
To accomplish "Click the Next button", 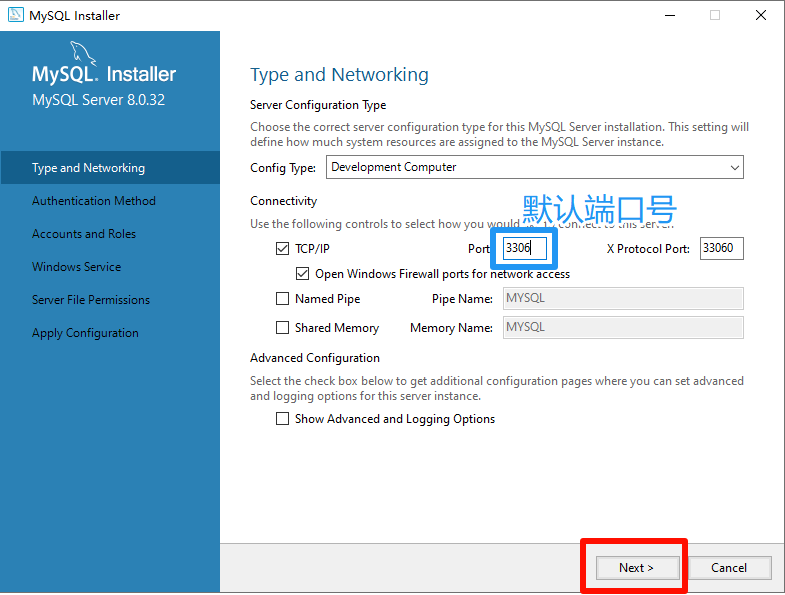I will point(637,567).
